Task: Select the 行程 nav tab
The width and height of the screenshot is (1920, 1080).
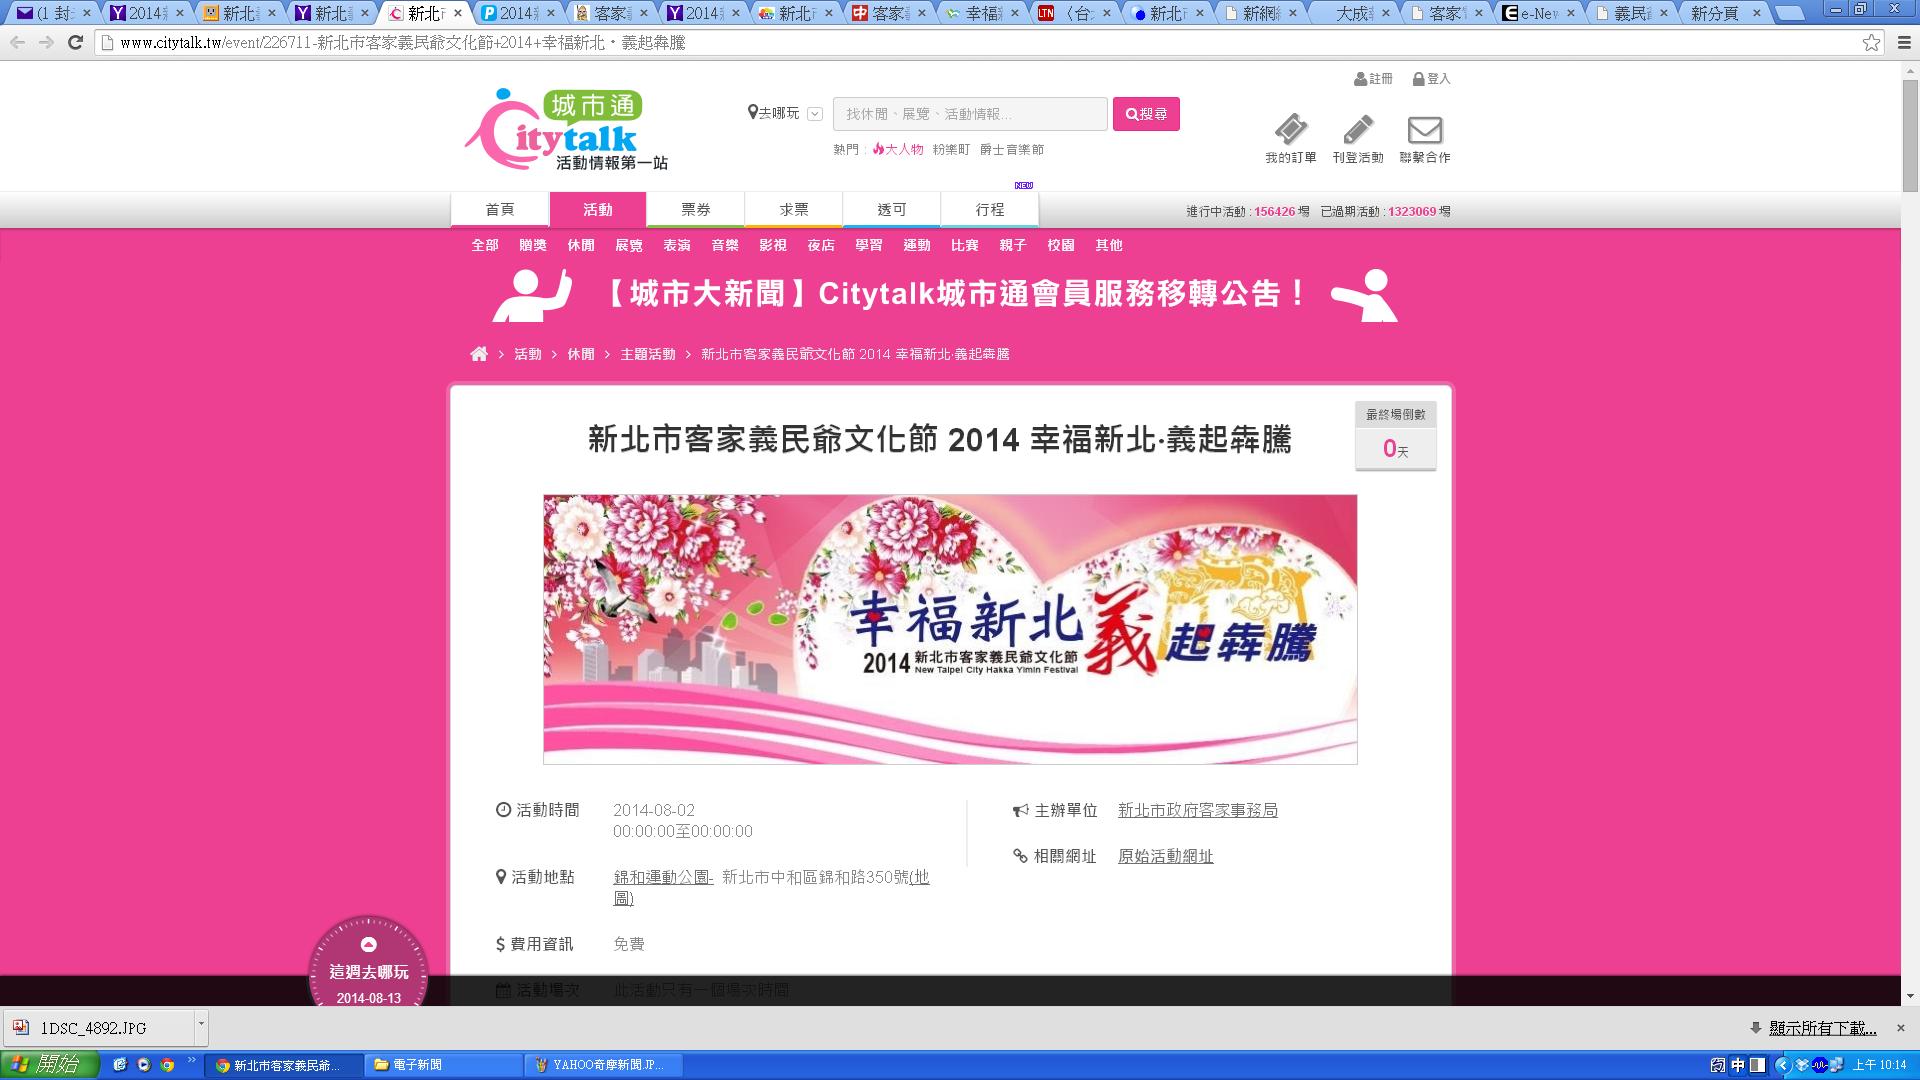Action: click(990, 210)
